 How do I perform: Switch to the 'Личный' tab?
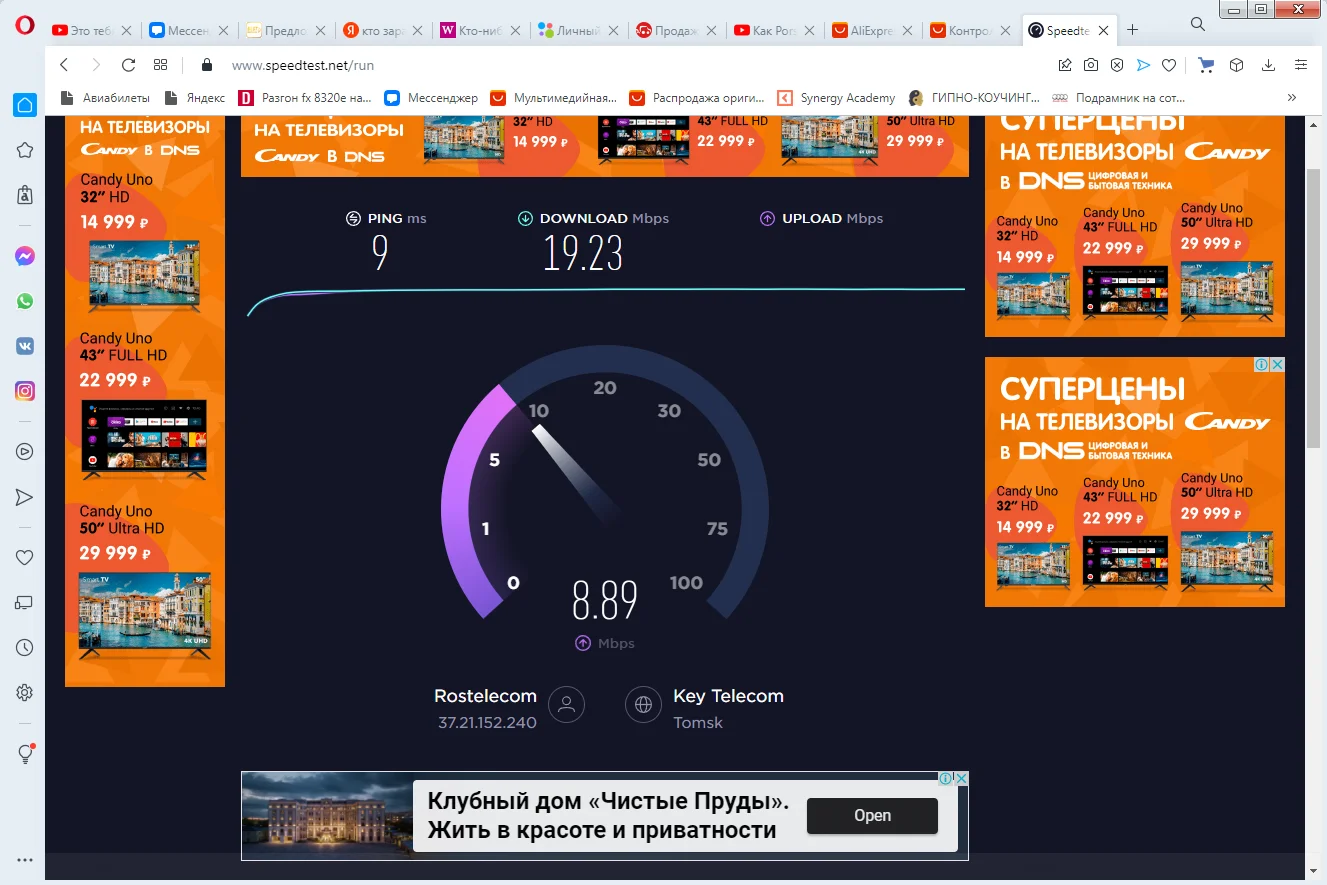579,31
